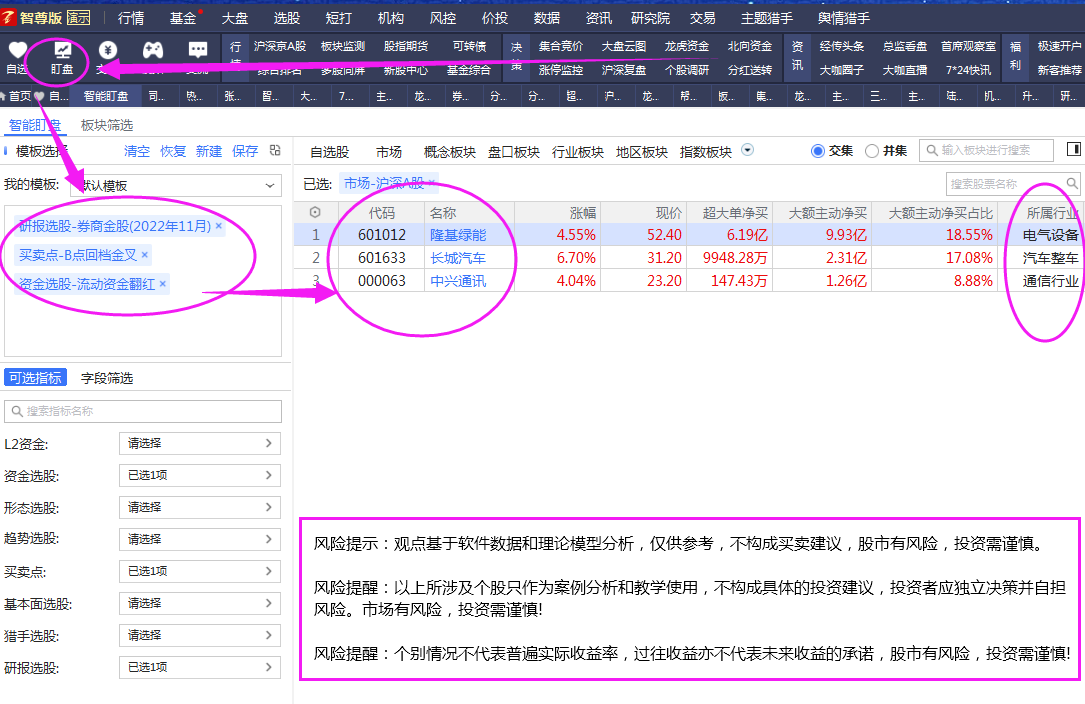Select stock code 601633 cell
This screenshot has height=704, width=1085.
click(381, 258)
